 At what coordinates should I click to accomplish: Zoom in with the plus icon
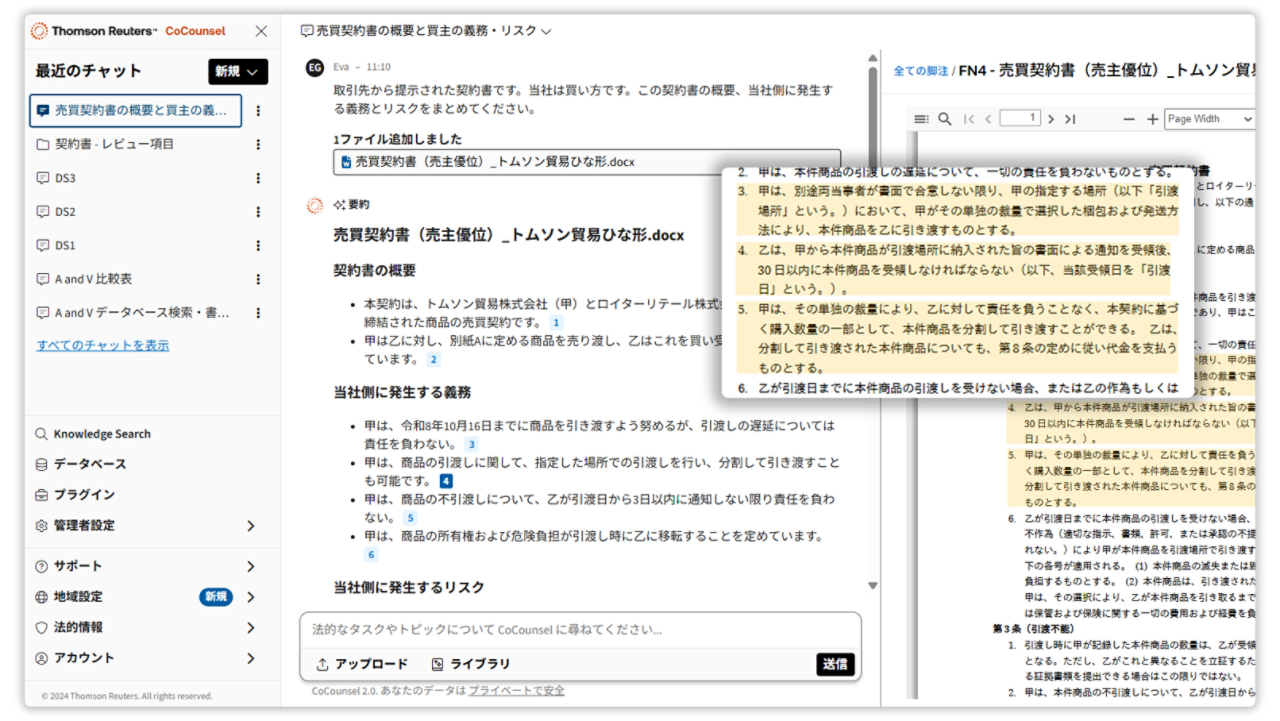pos(1152,119)
